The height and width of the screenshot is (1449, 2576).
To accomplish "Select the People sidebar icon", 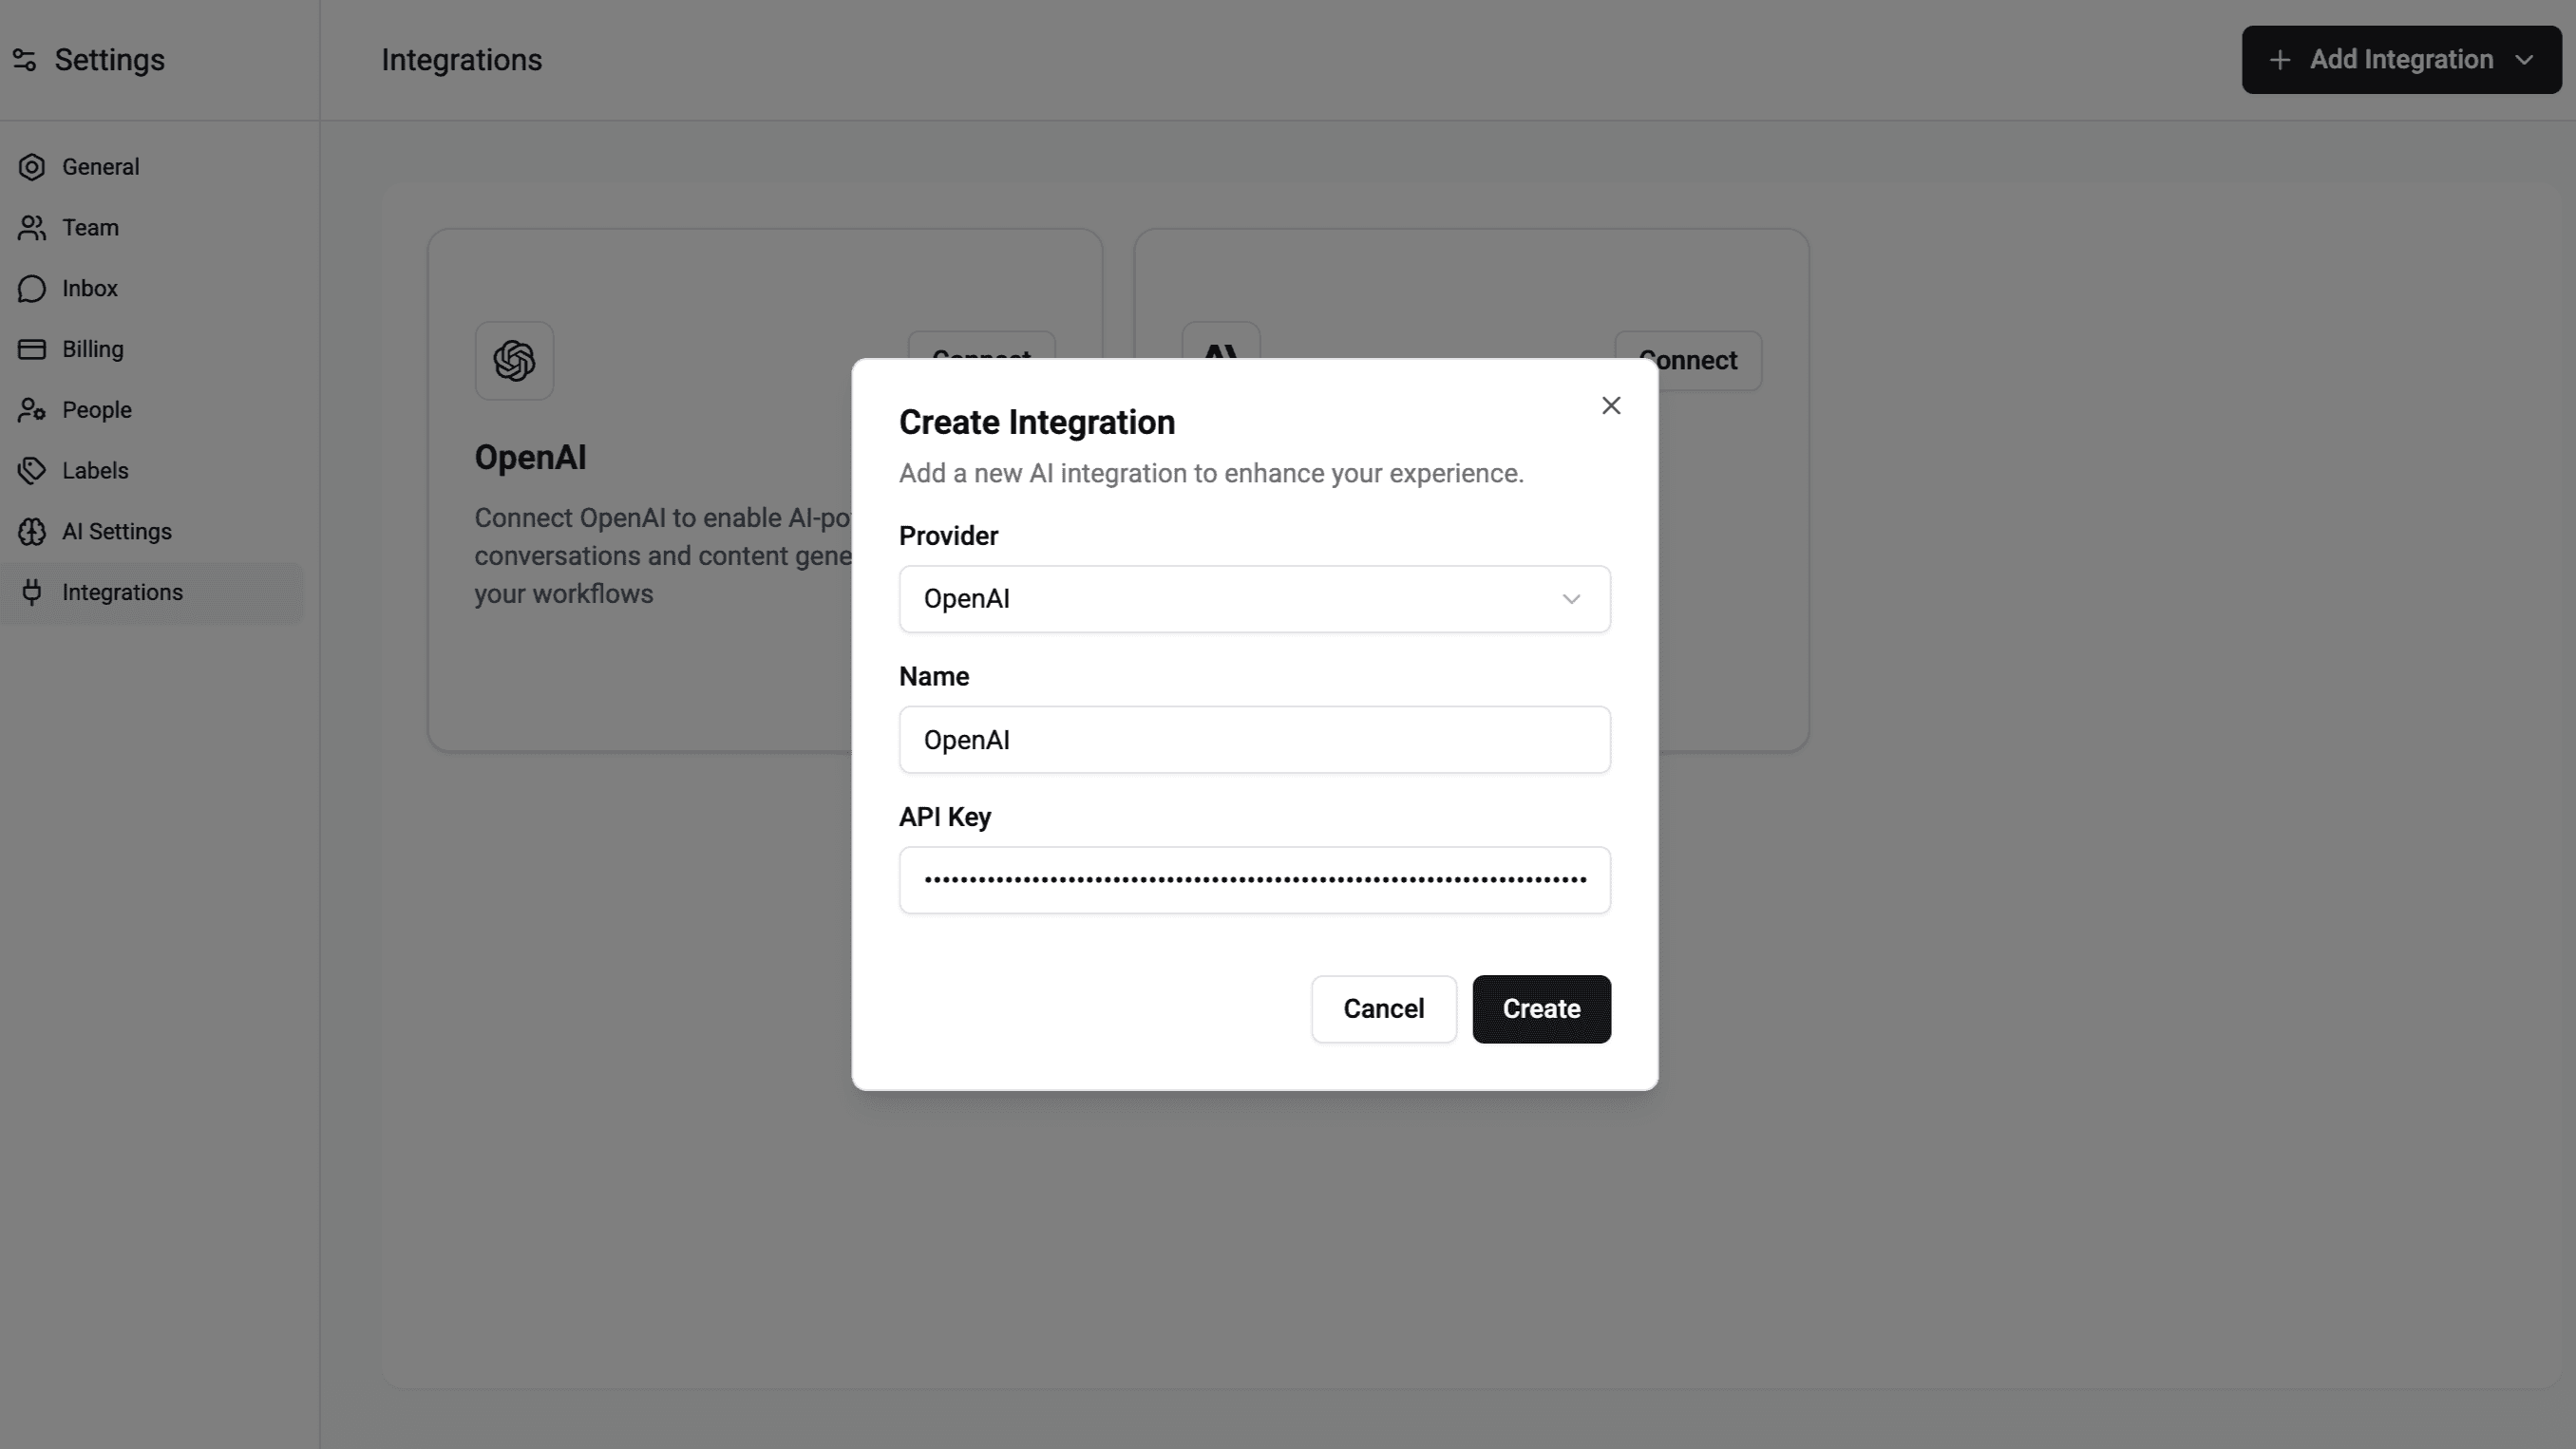I will 31,409.
